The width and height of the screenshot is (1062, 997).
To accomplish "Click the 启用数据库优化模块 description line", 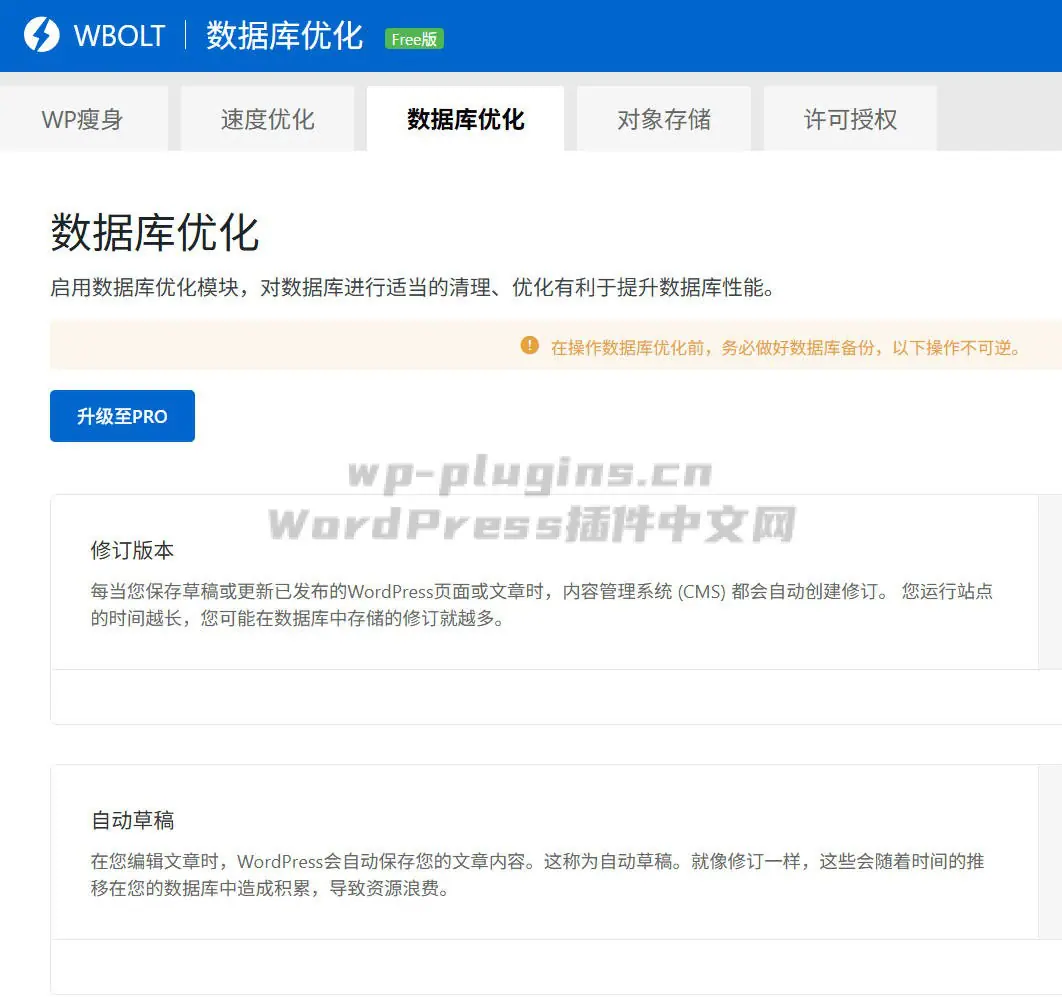I will (412, 287).
